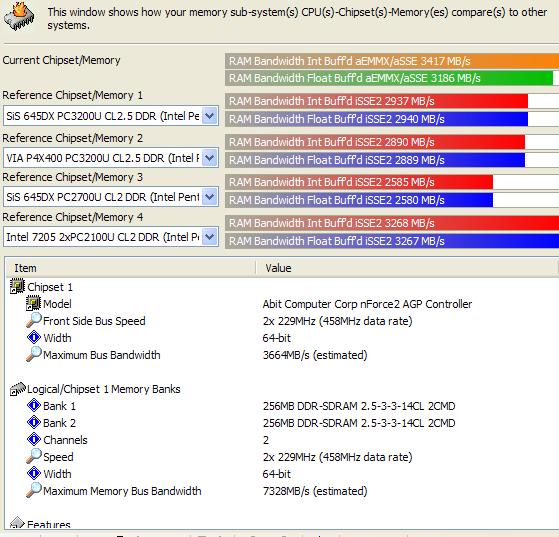Select the Abit nForce2 AGP Controller value
Viewport: 559px width, 537px height.
pos(367,304)
